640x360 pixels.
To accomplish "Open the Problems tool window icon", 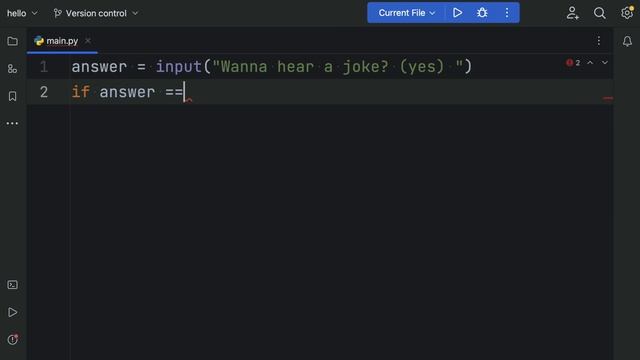I will click(x=13, y=339).
